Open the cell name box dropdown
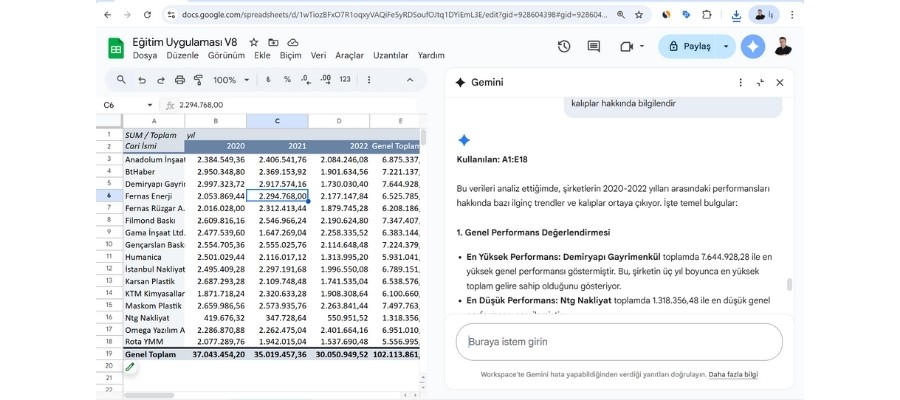Image resolution: width=900 pixels, height=400 pixels. pos(150,105)
